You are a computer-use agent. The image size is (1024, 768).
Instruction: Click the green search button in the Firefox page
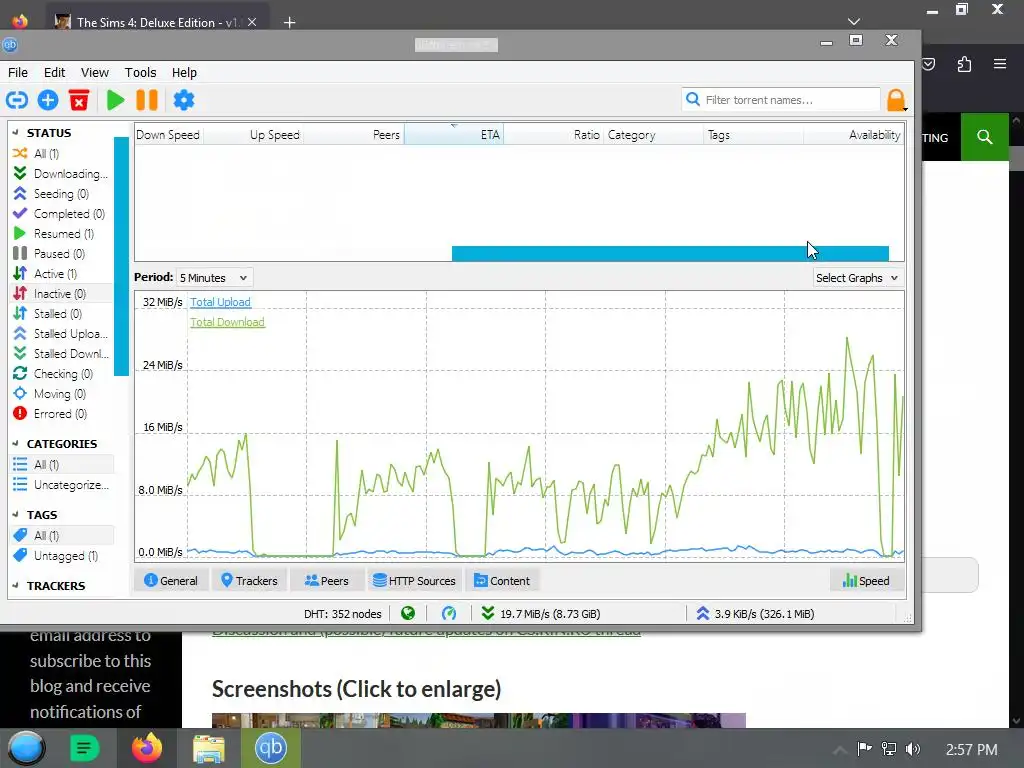click(x=985, y=137)
